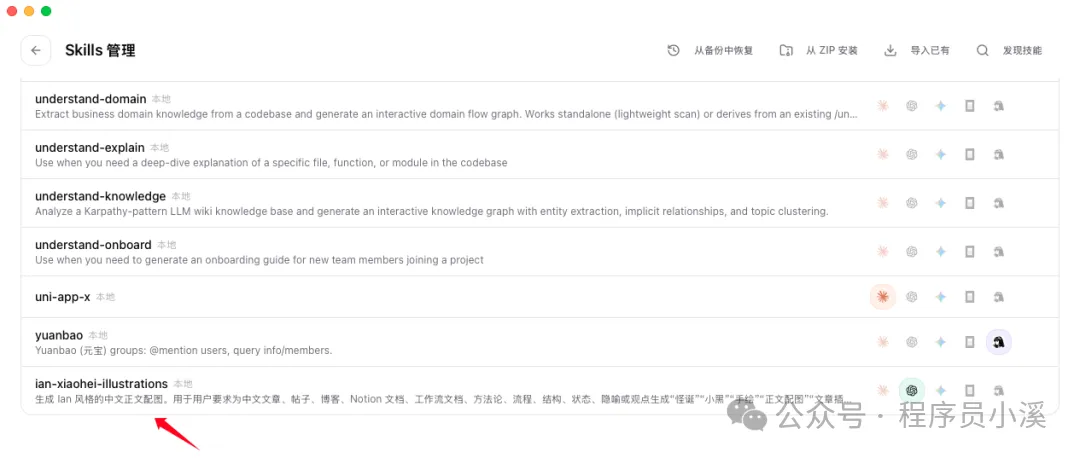Click description starting '生成 Ian 风格的中文正文配图'

(446, 399)
